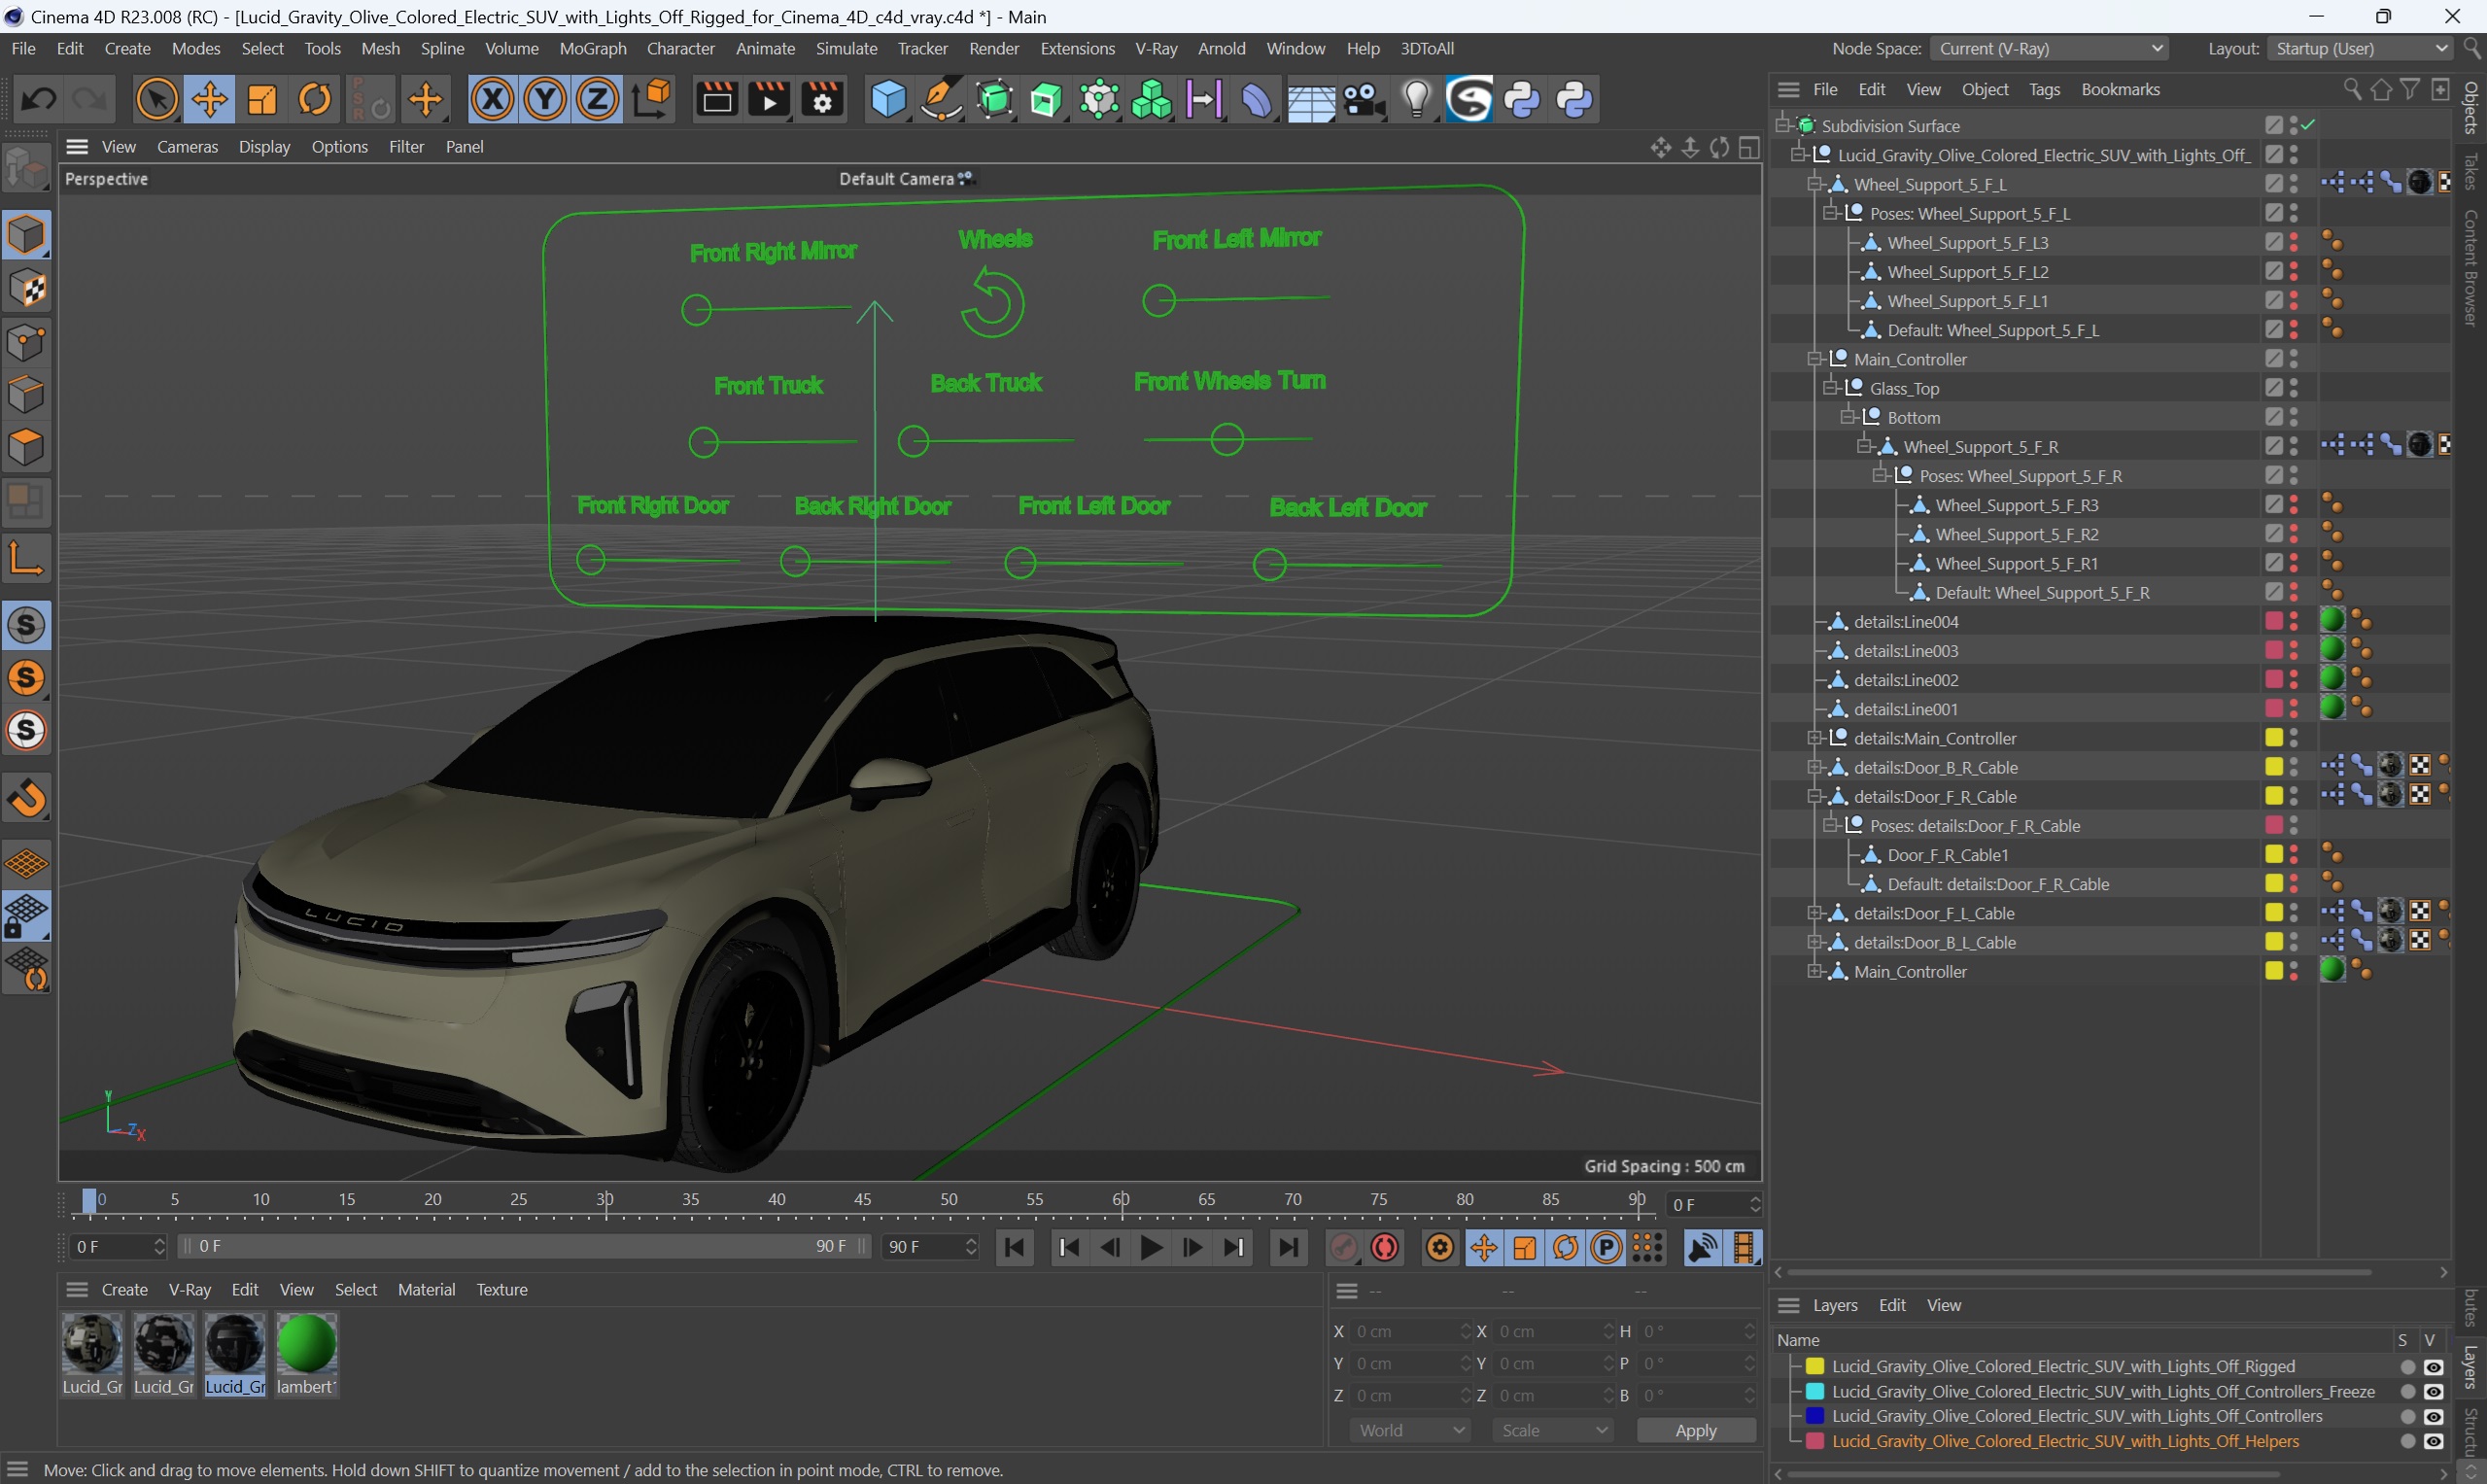Toggle solo for the Rigged layer
The image size is (2487, 1484).
tap(2407, 1366)
